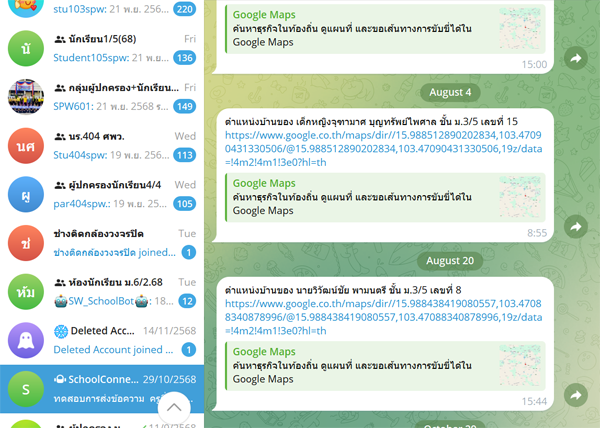The width and height of the screenshot is (600, 428).
Task: Forward the 8:55 map link message
Action: 576,228
